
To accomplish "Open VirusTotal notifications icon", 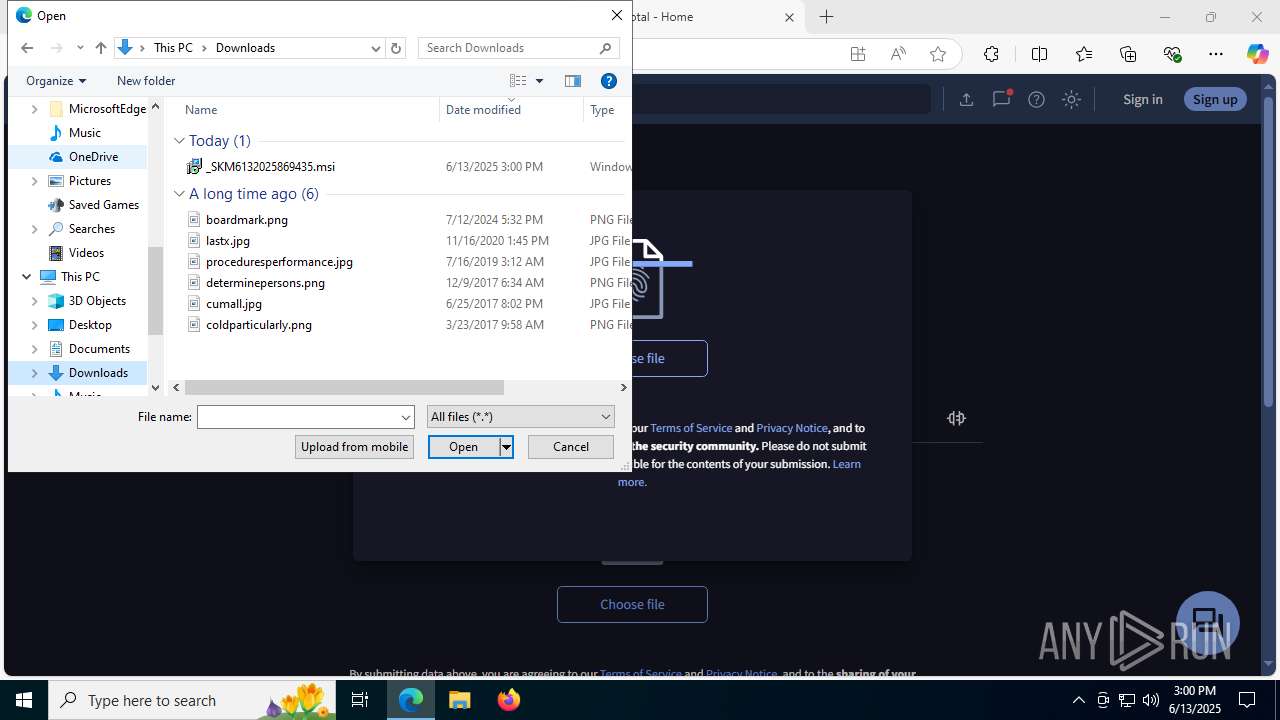I will click(x=1001, y=99).
